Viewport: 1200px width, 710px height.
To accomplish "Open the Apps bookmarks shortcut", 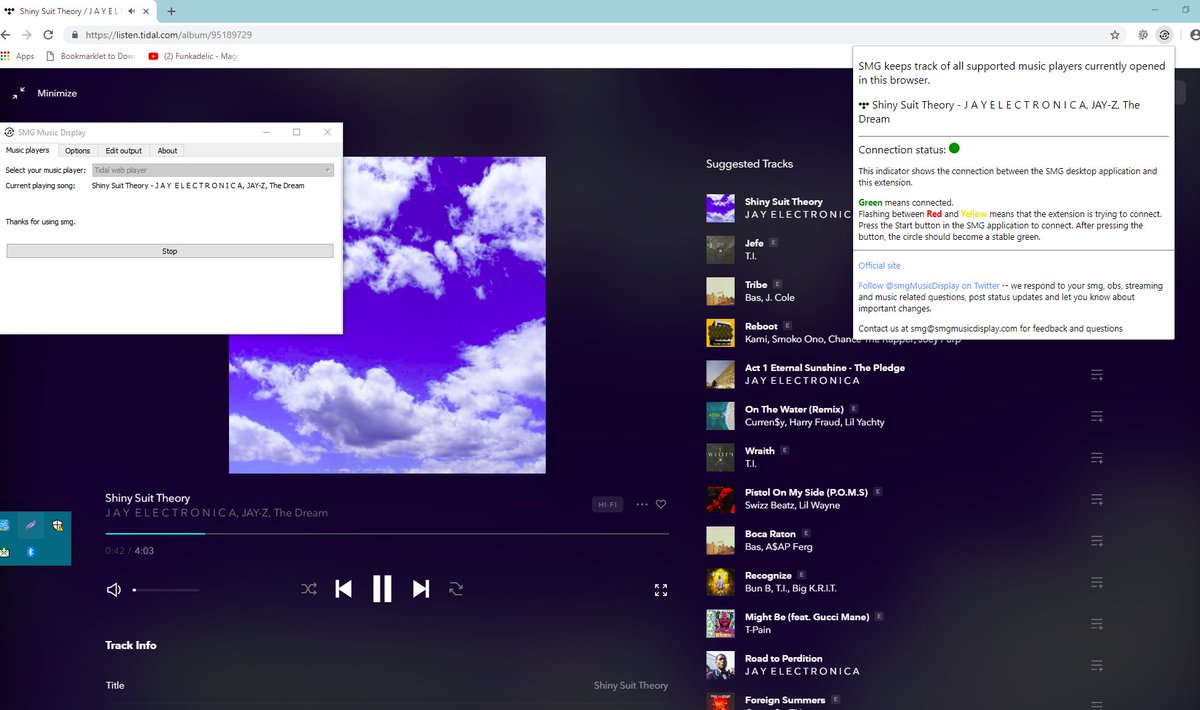I will tap(18, 56).
